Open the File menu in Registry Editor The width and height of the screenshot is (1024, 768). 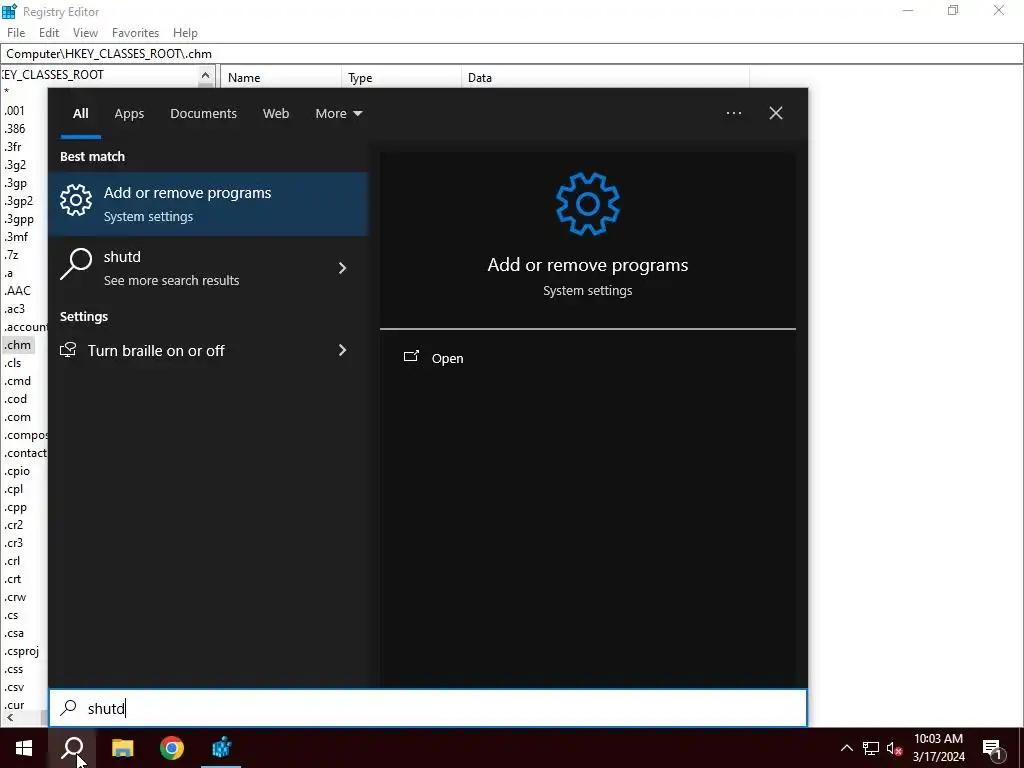click(16, 33)
